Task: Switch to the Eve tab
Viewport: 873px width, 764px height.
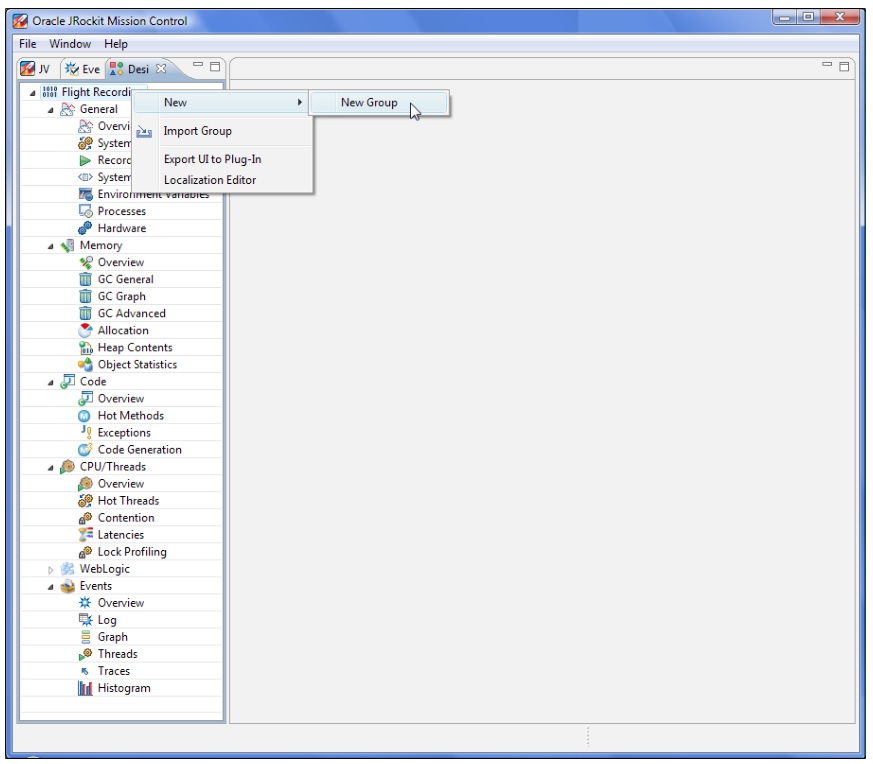Action: 83,69
